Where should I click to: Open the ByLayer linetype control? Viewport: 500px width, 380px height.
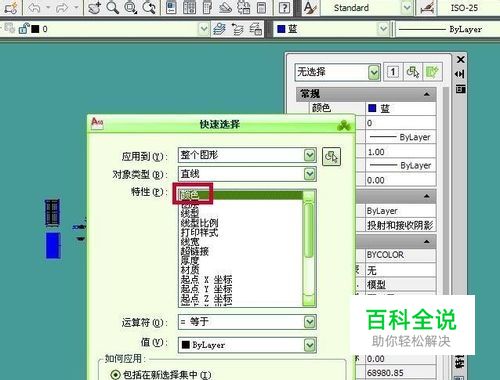448,29
